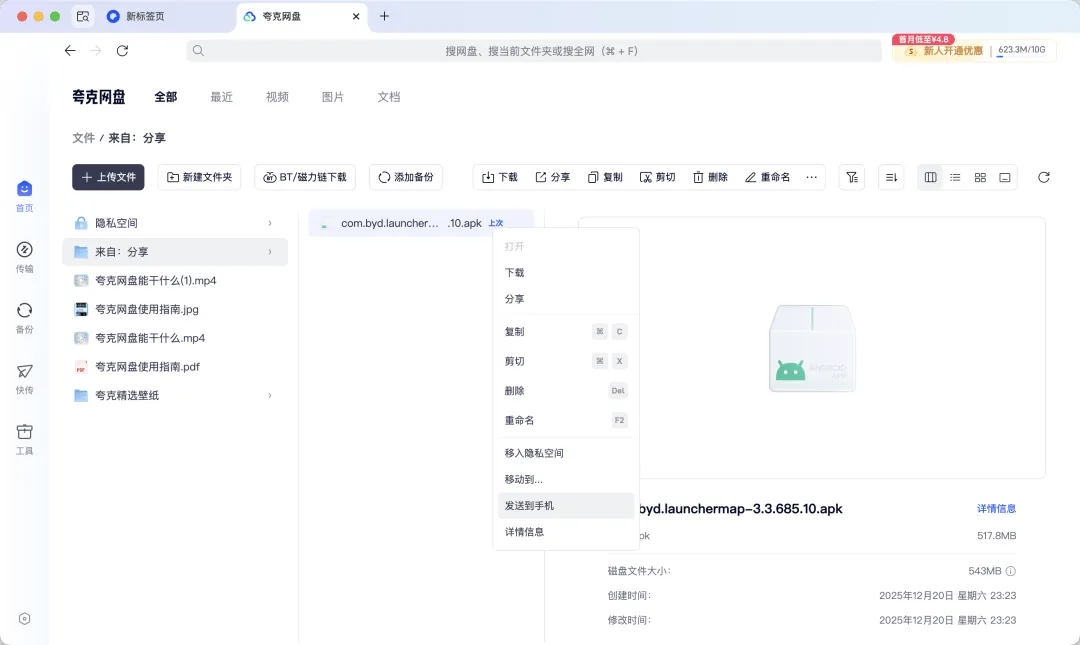
Task: Select the 夸克网盘使用指南.pdf file
Action: (x=175, y=367)
